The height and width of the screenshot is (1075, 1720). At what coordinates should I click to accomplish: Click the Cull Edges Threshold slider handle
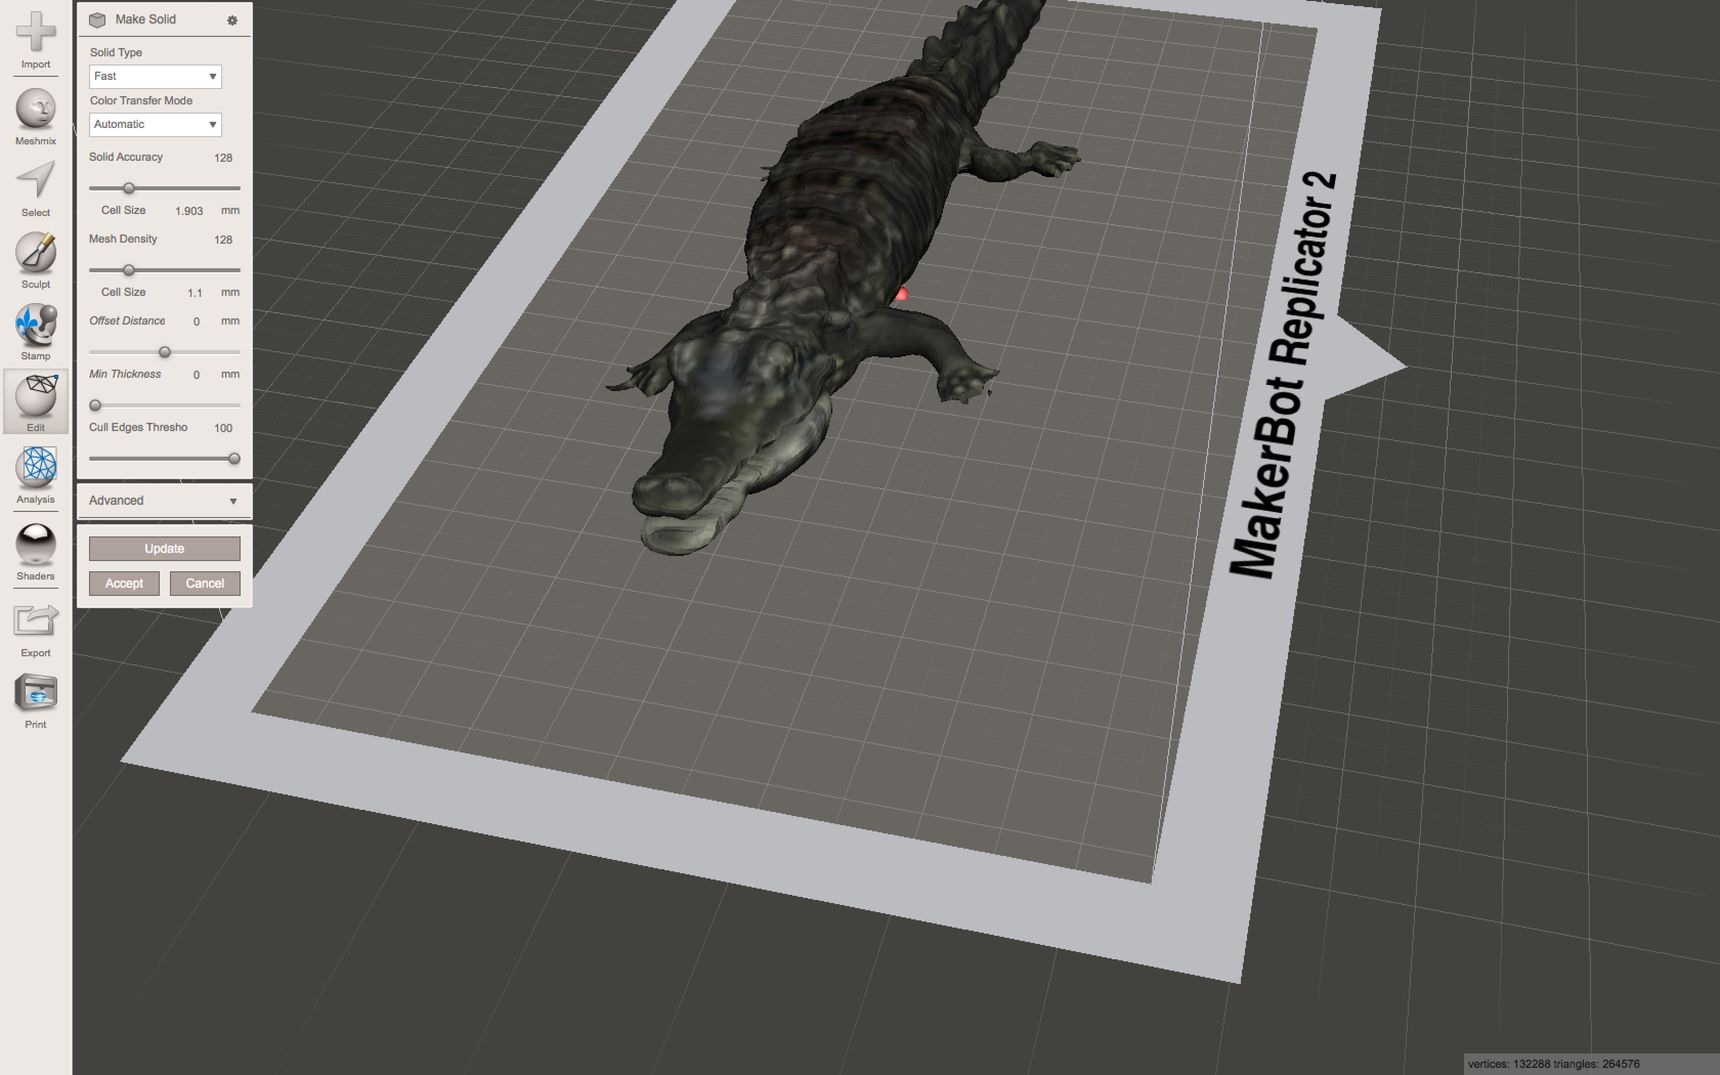tap(234, 458)
